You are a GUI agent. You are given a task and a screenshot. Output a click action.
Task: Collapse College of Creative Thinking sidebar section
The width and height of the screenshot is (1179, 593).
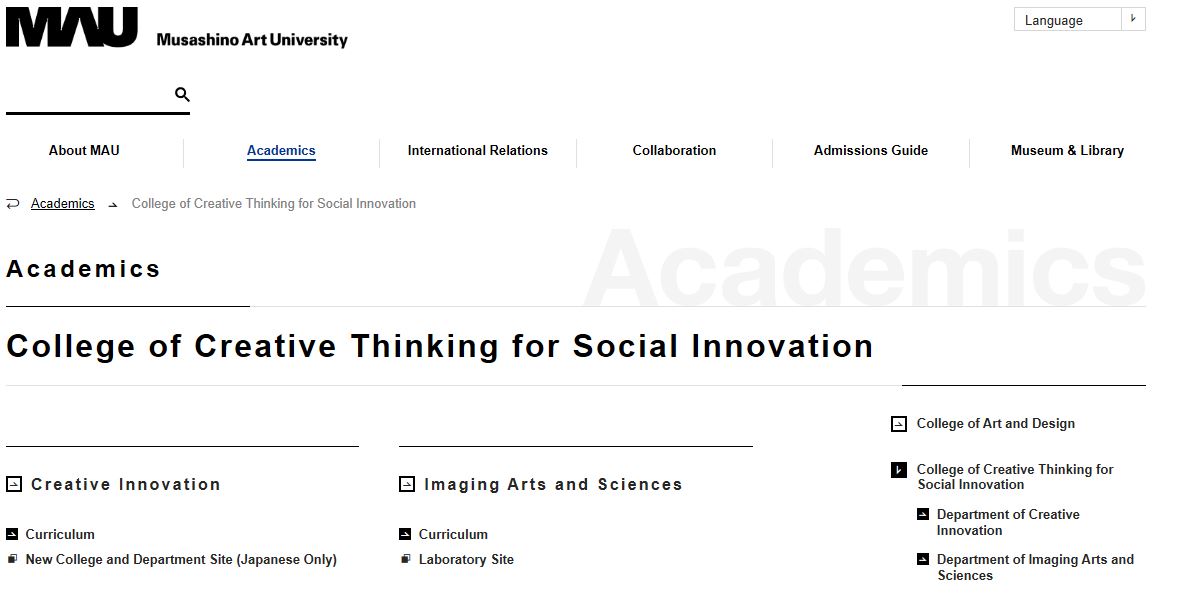tap(899, 470)
